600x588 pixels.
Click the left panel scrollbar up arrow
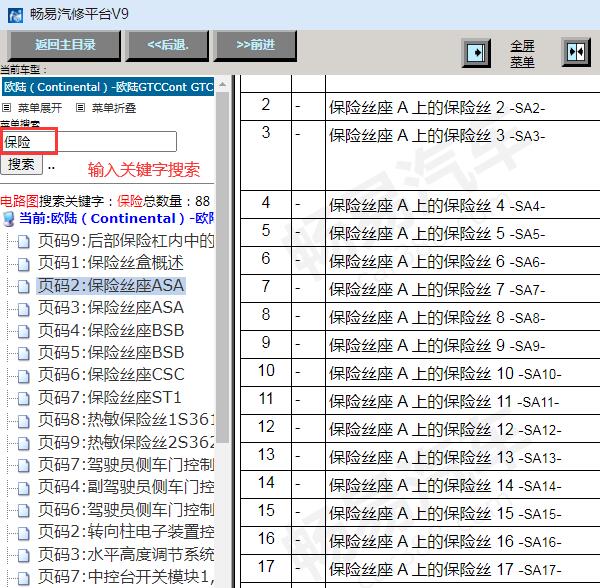(222, 84)
